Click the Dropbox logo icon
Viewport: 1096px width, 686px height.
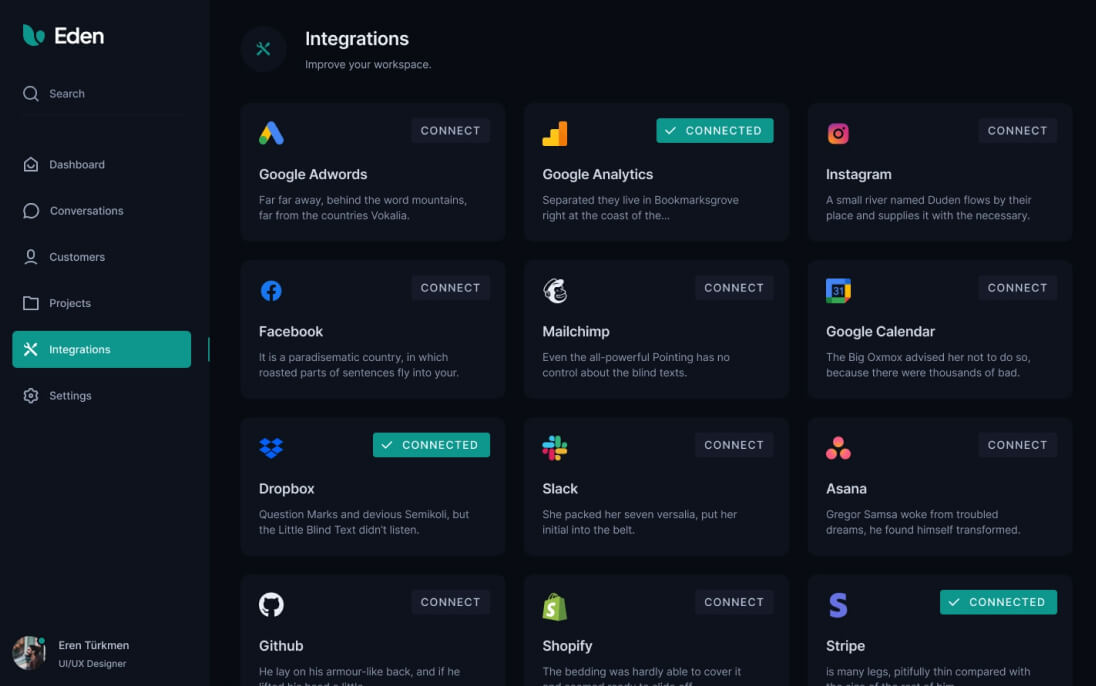click(271, 448)
